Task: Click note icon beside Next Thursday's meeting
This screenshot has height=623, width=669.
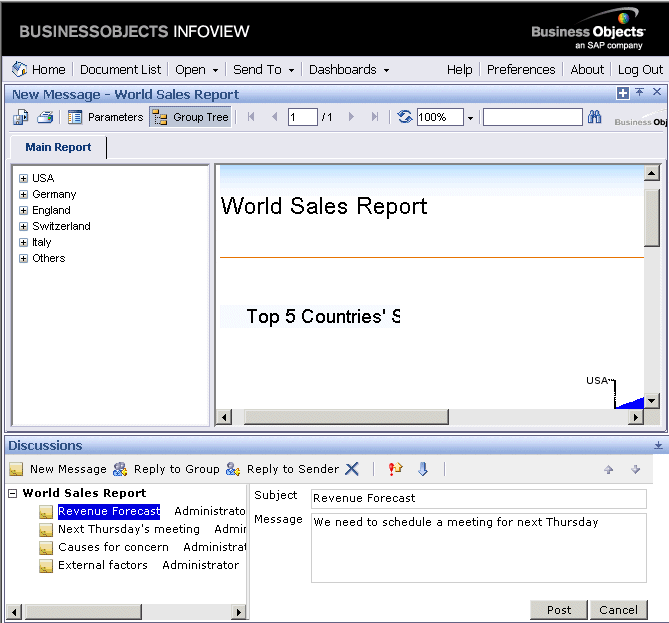Action: [x=46, y=530]
